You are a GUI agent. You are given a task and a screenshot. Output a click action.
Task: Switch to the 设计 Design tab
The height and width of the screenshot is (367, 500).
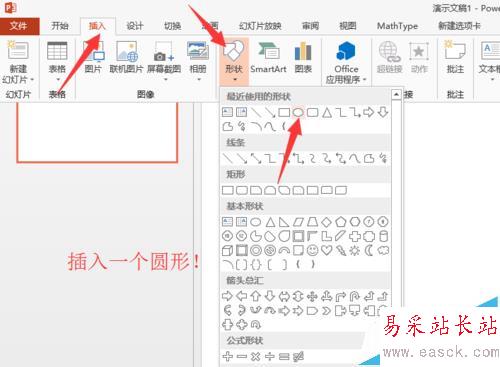pos(135,26)
